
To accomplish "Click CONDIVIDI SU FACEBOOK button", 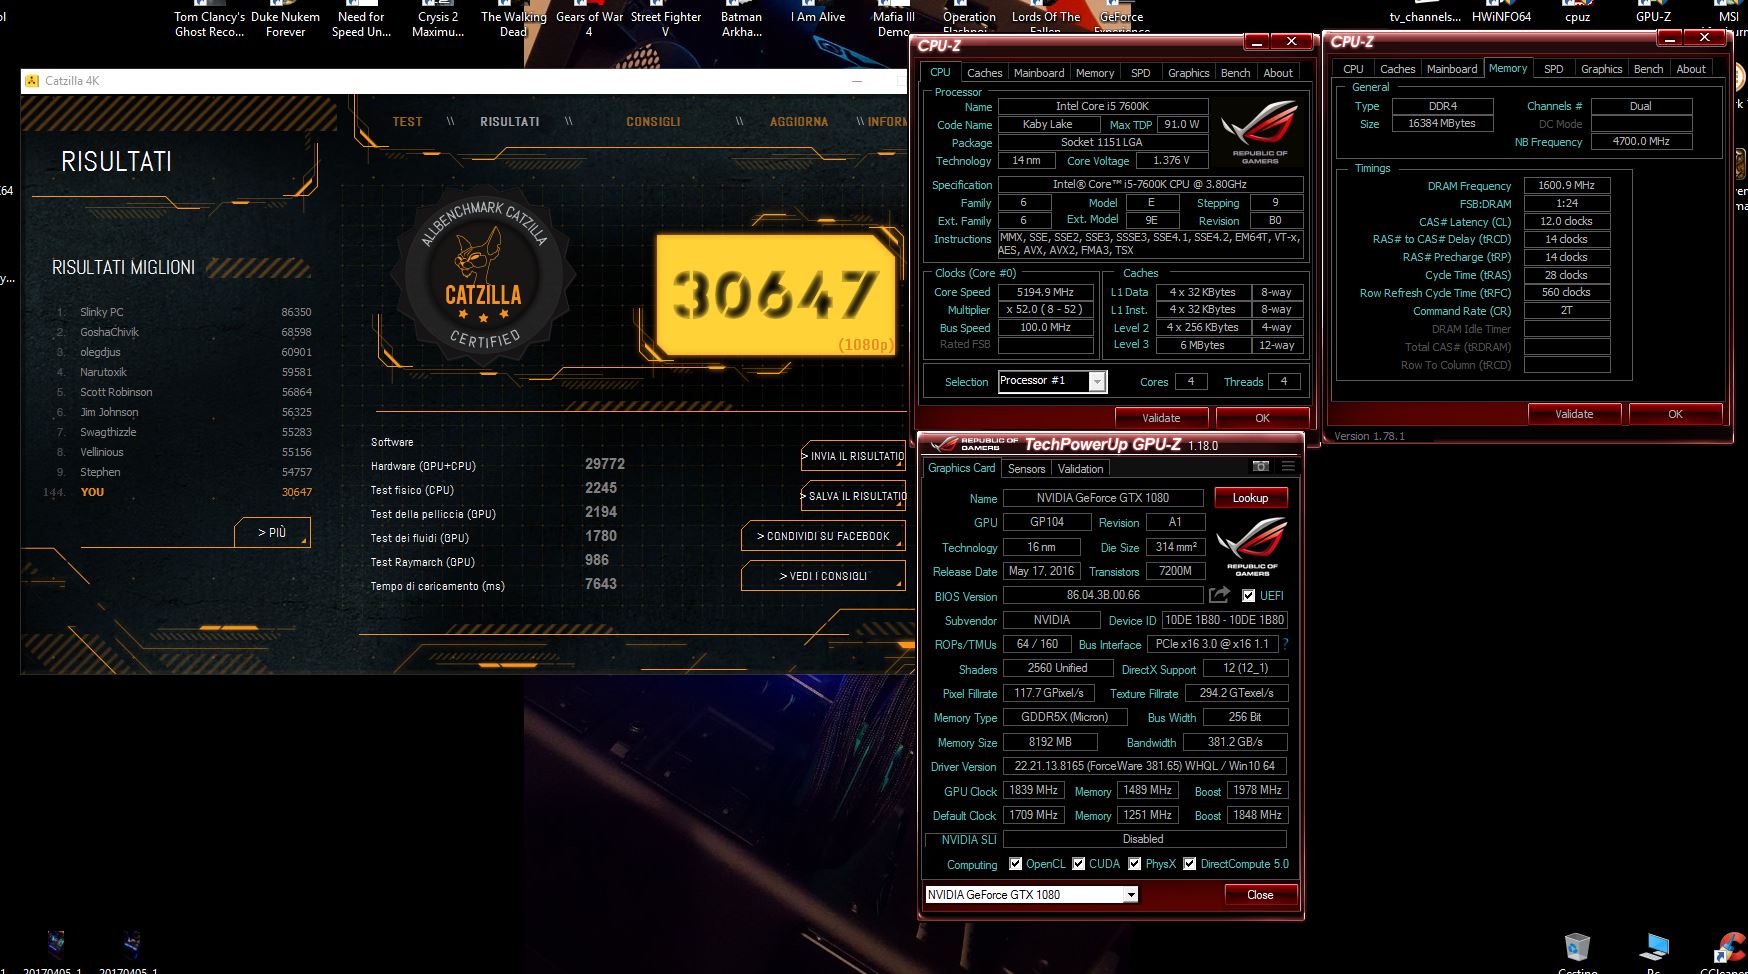I will [823, 536].
